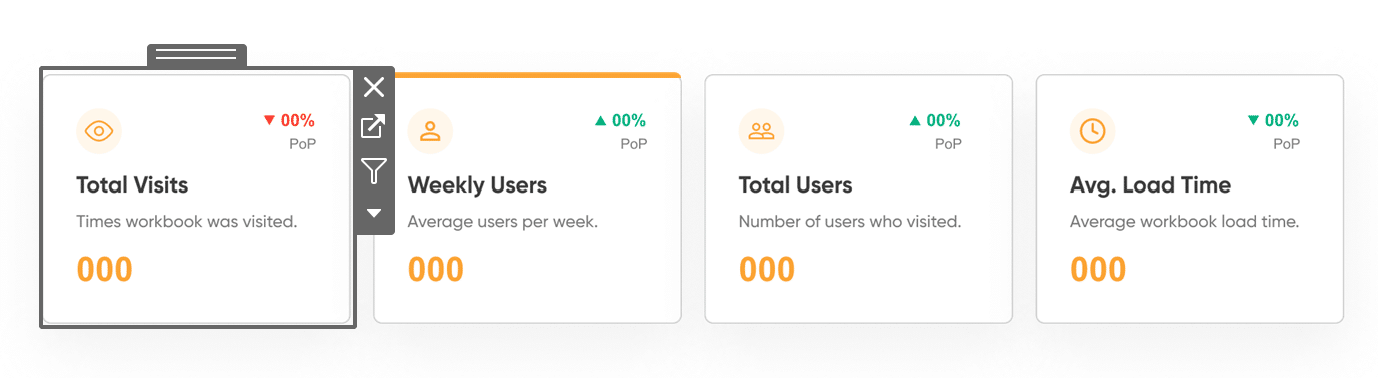Click green down triangle on Avg. Load Time
Screen dimensions: 1378x378
coord(1253,120)
